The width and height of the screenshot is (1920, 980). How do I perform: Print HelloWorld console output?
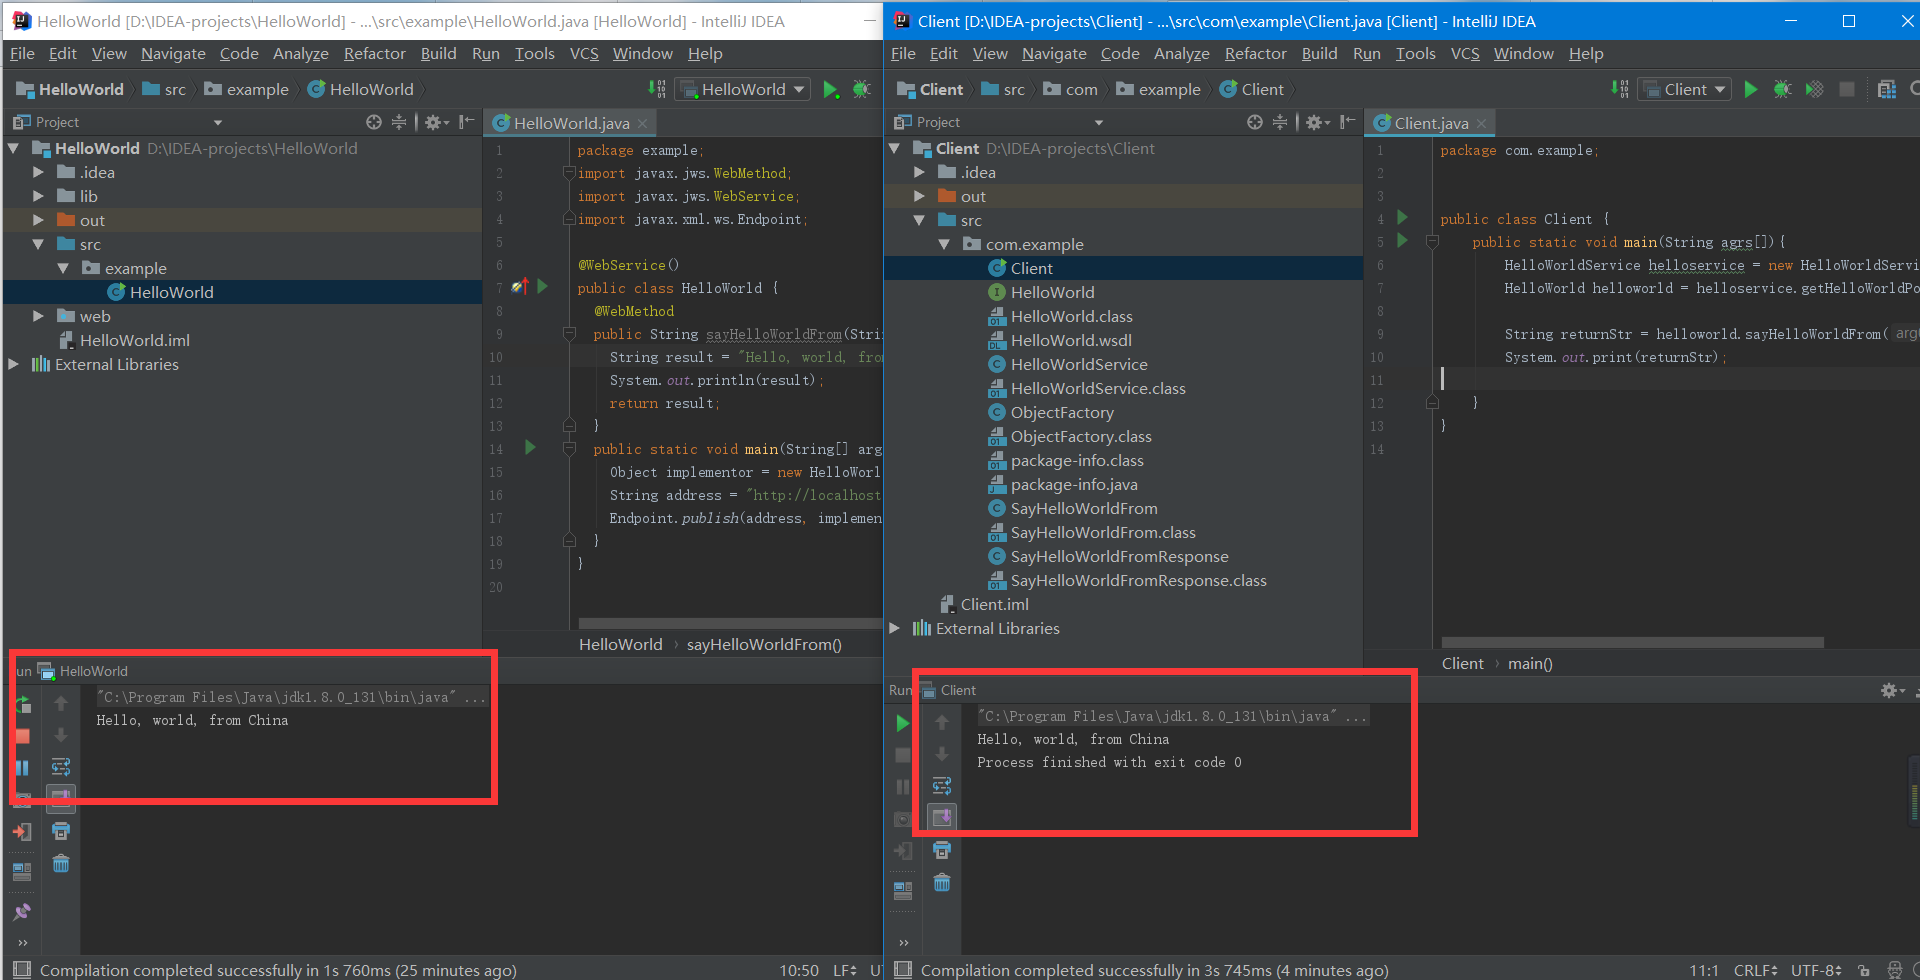[x=61, y=831]
